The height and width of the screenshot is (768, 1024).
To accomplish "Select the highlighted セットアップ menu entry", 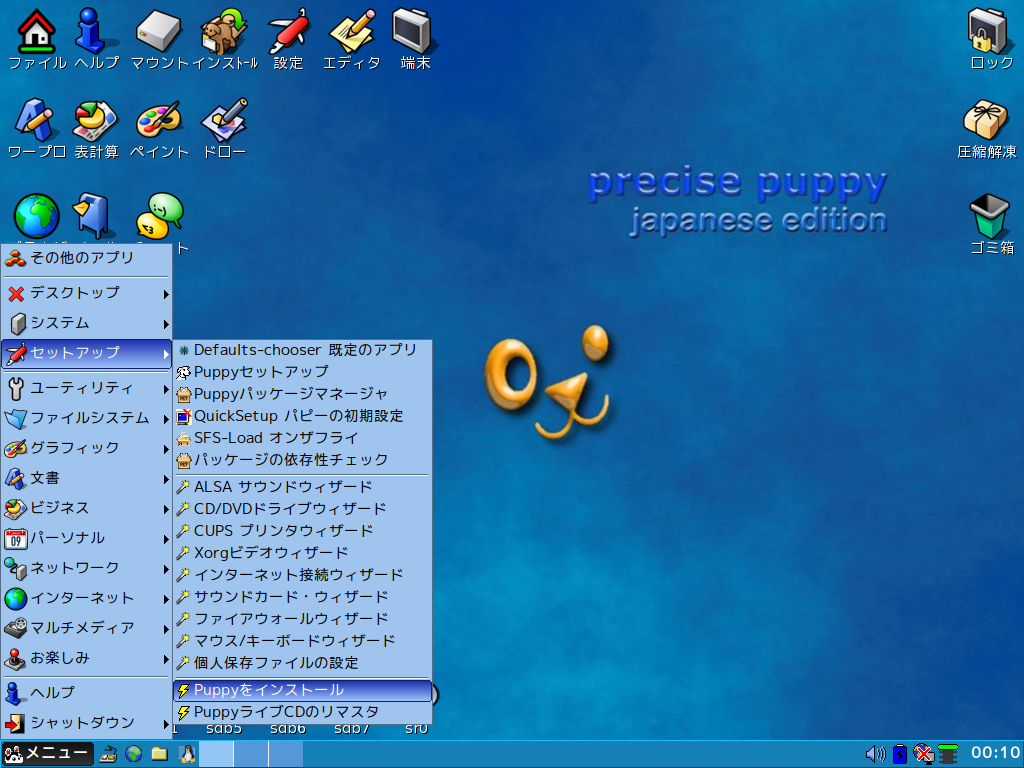I will pos(86,353).
